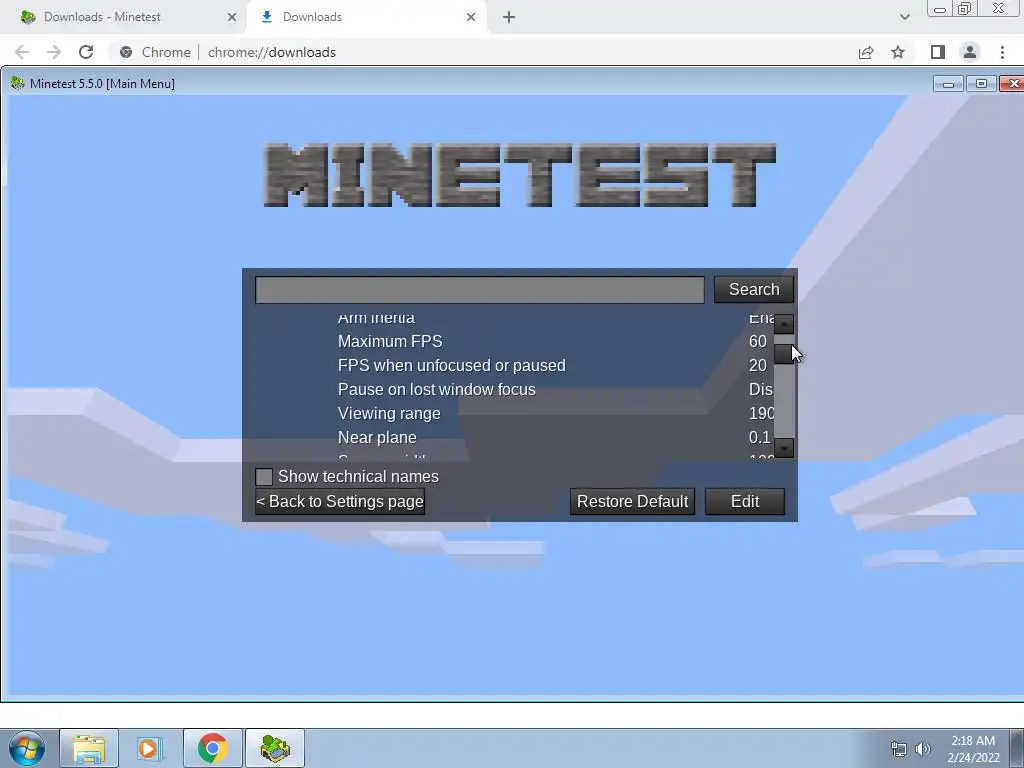Click Minetest icon in taskbar

(275, 748)
